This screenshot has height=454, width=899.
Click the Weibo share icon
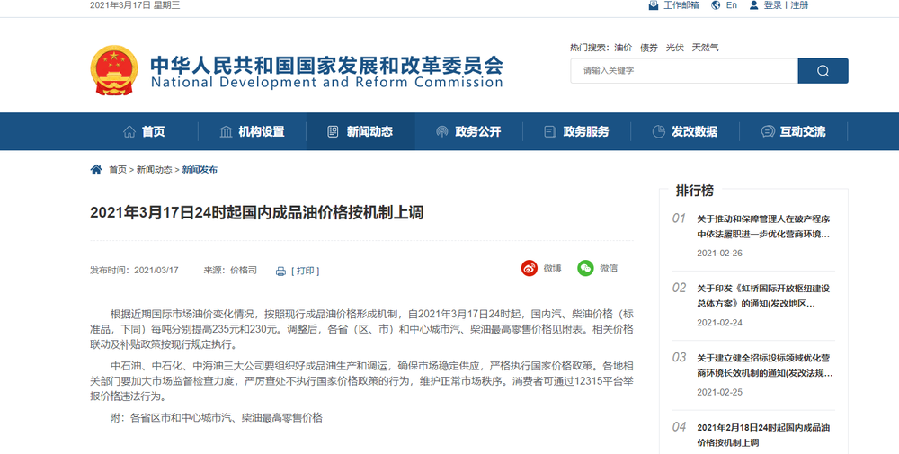[529, 268]
